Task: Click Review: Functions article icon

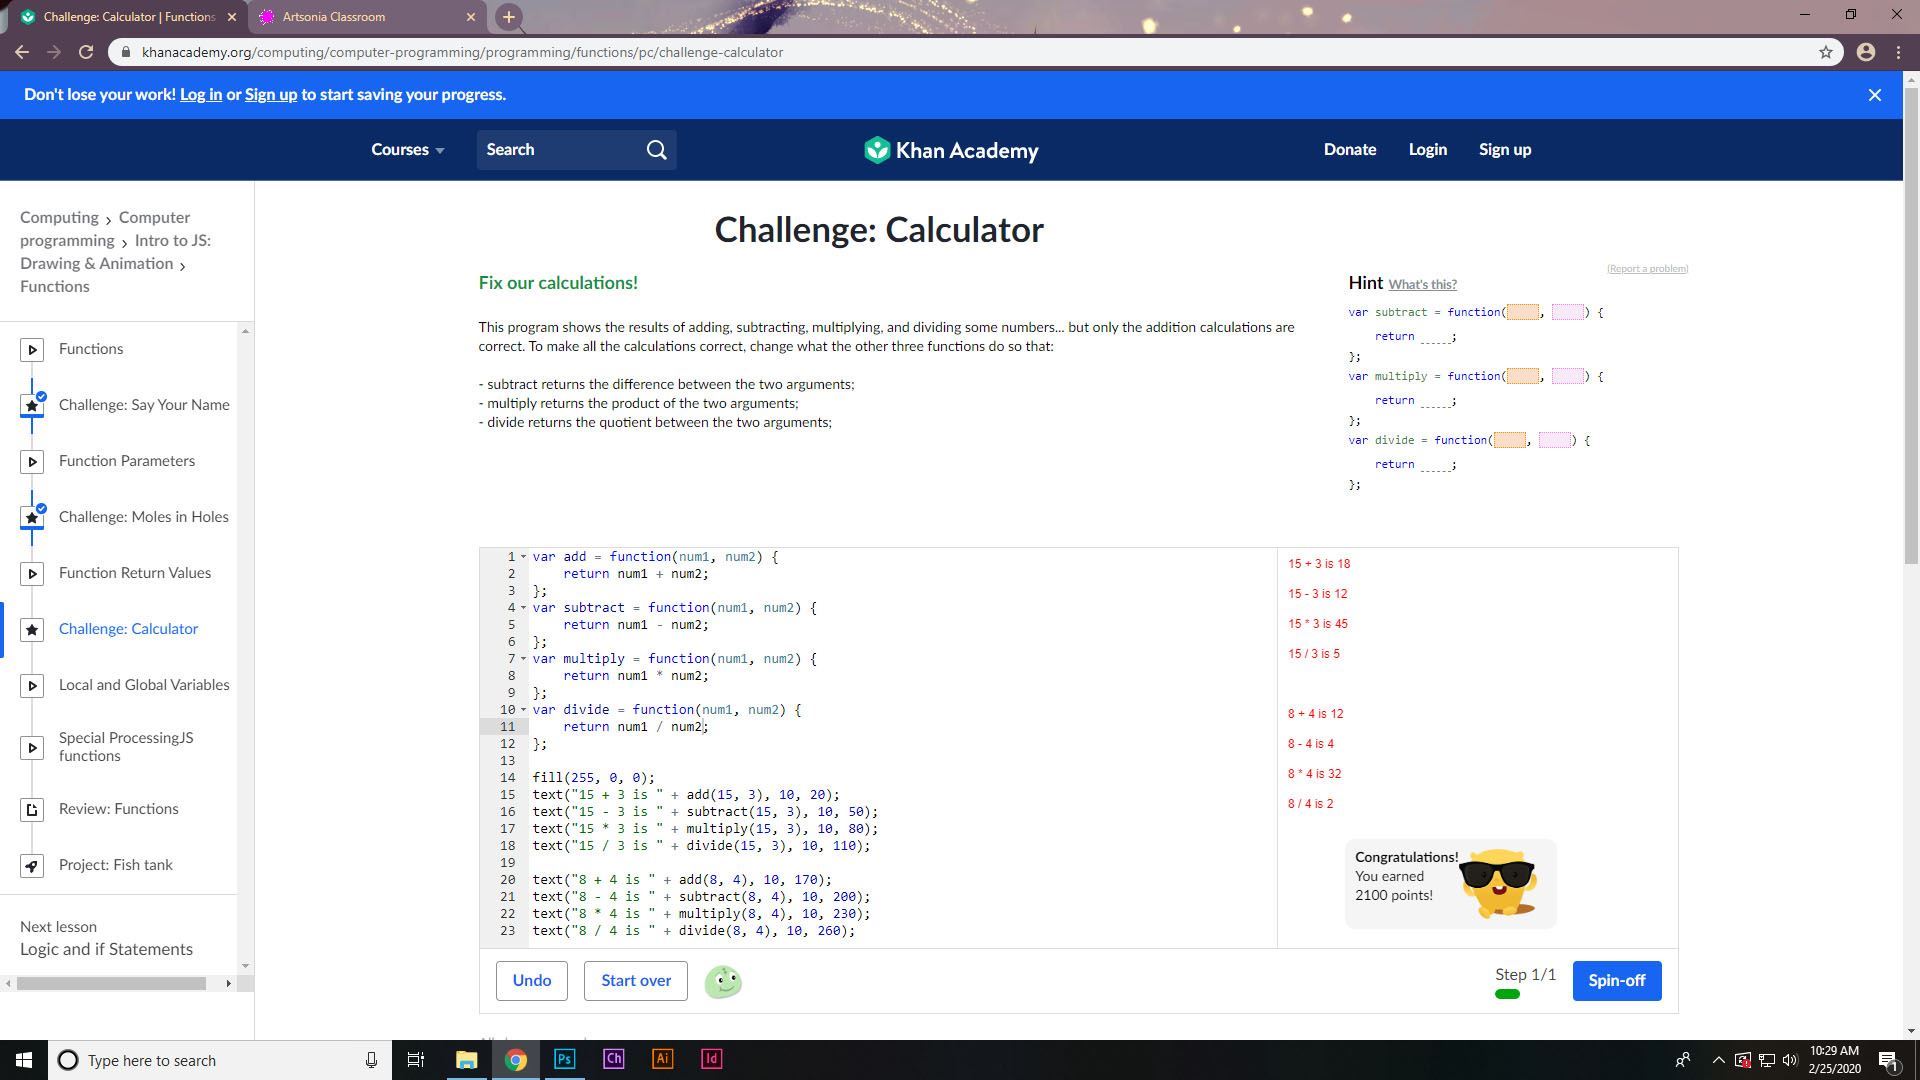Action: click(32, 809)
